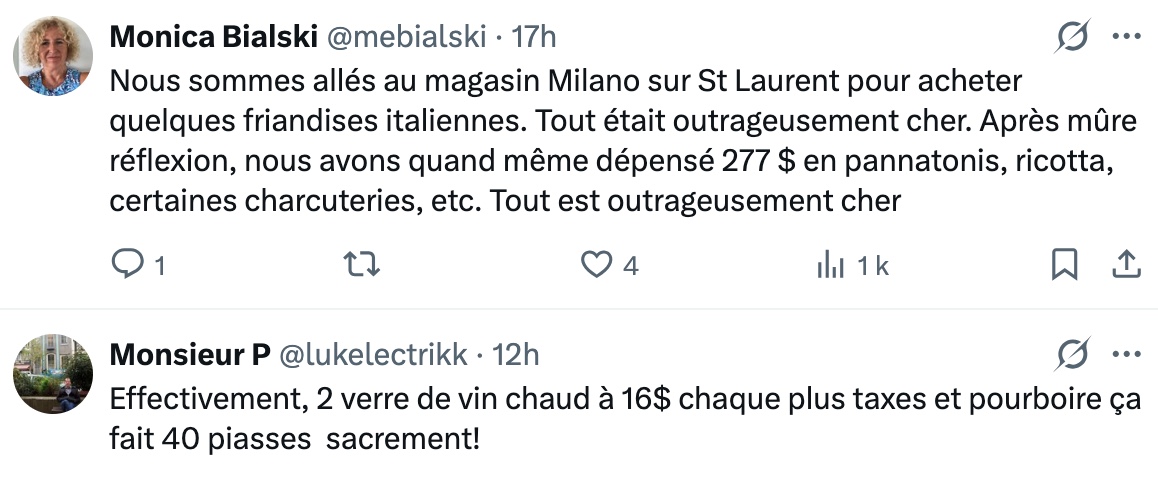Open more options on Monica's tweet
This screenshot has width=1158, height=478.
coord(1126,37)
